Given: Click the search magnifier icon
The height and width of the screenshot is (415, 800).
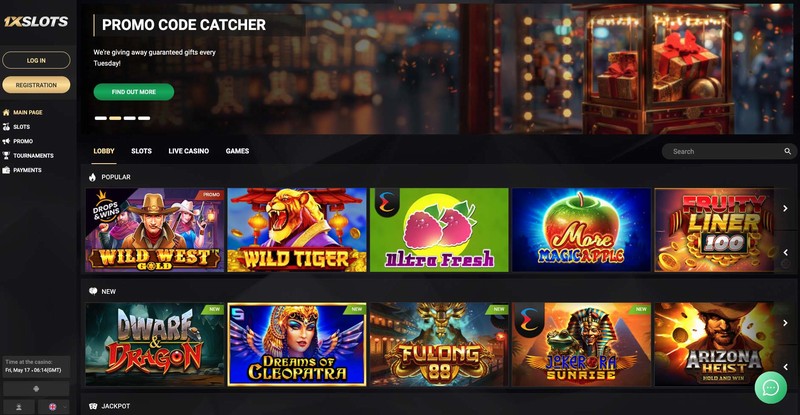Looking at the screenshot, I should 787,152.
